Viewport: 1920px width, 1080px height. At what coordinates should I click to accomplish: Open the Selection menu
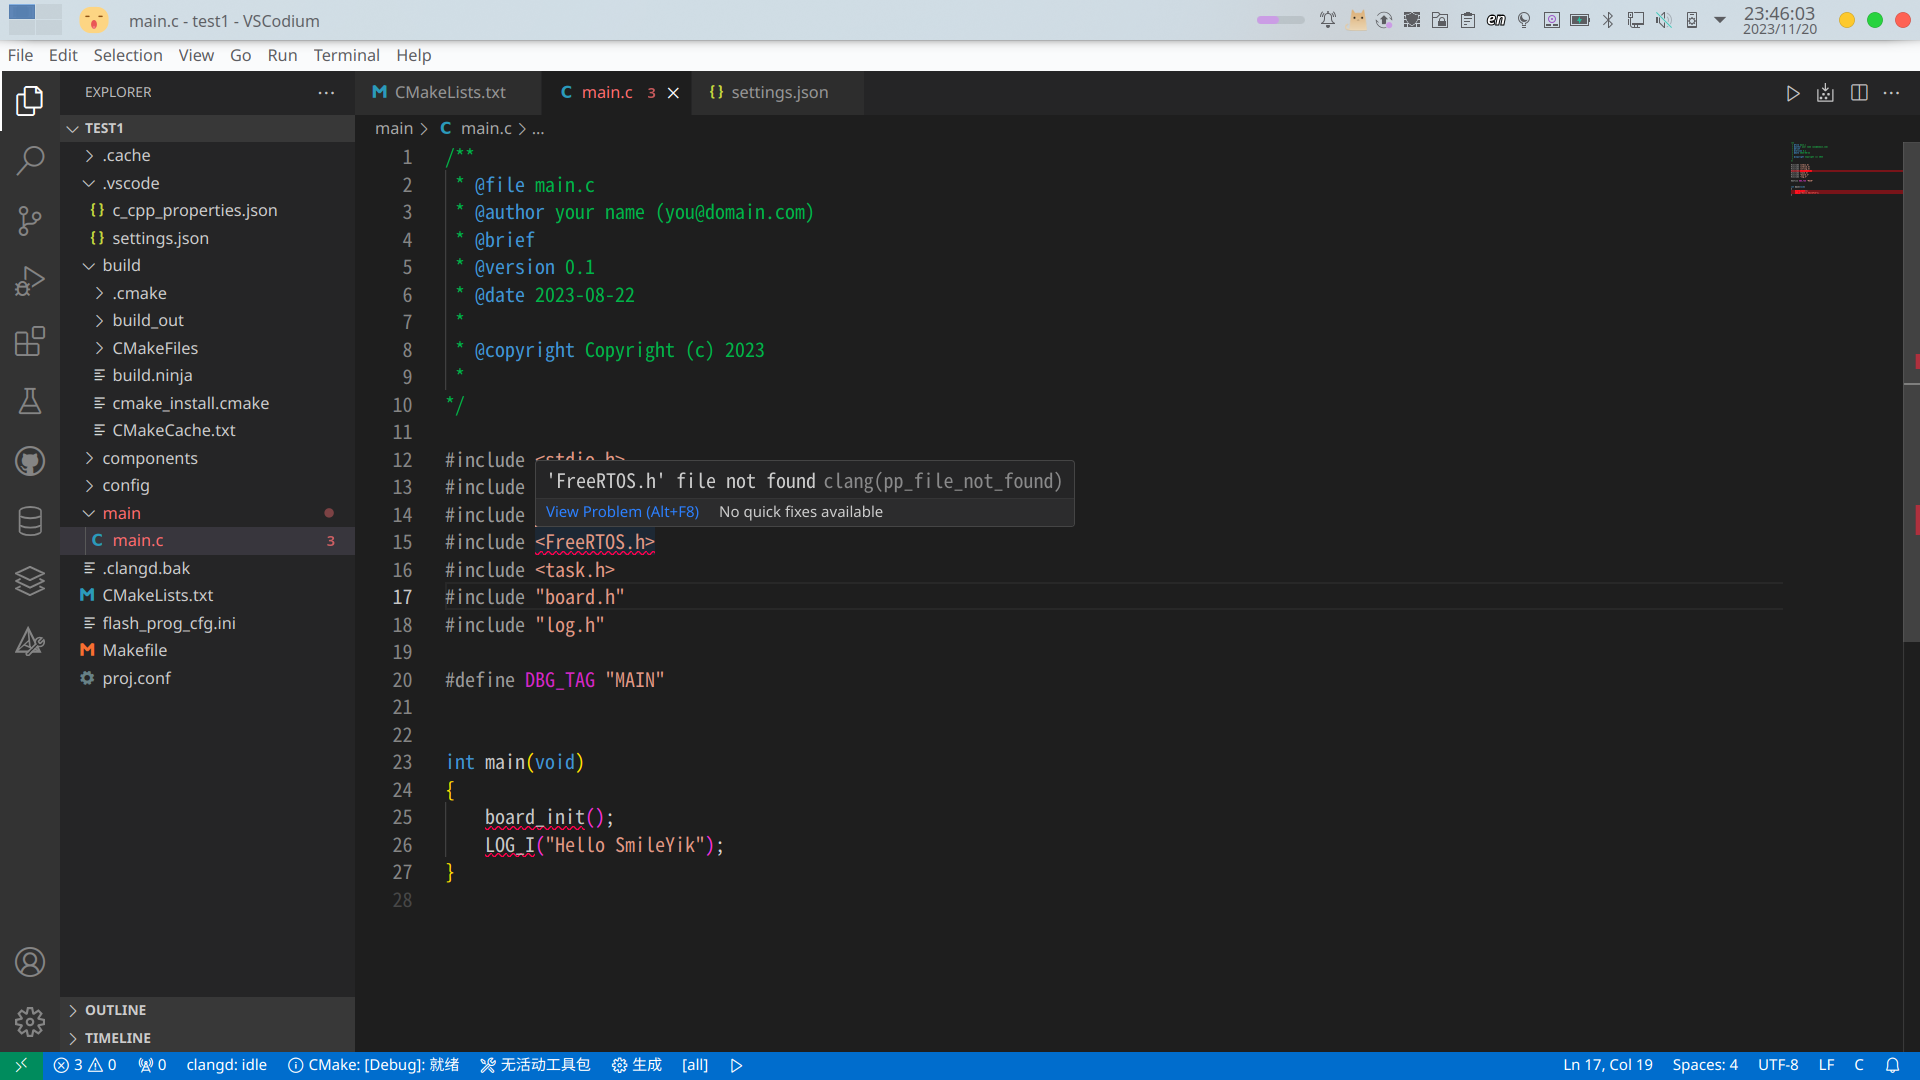(128, 55)
